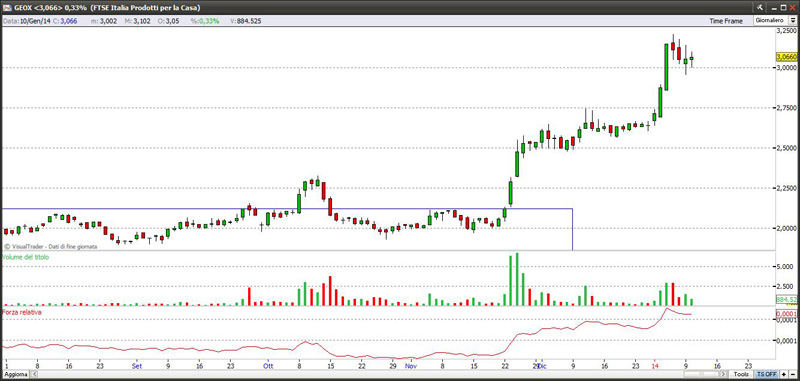
Task: Open the hammer settings icon in title bar
Action: [759, 7]
